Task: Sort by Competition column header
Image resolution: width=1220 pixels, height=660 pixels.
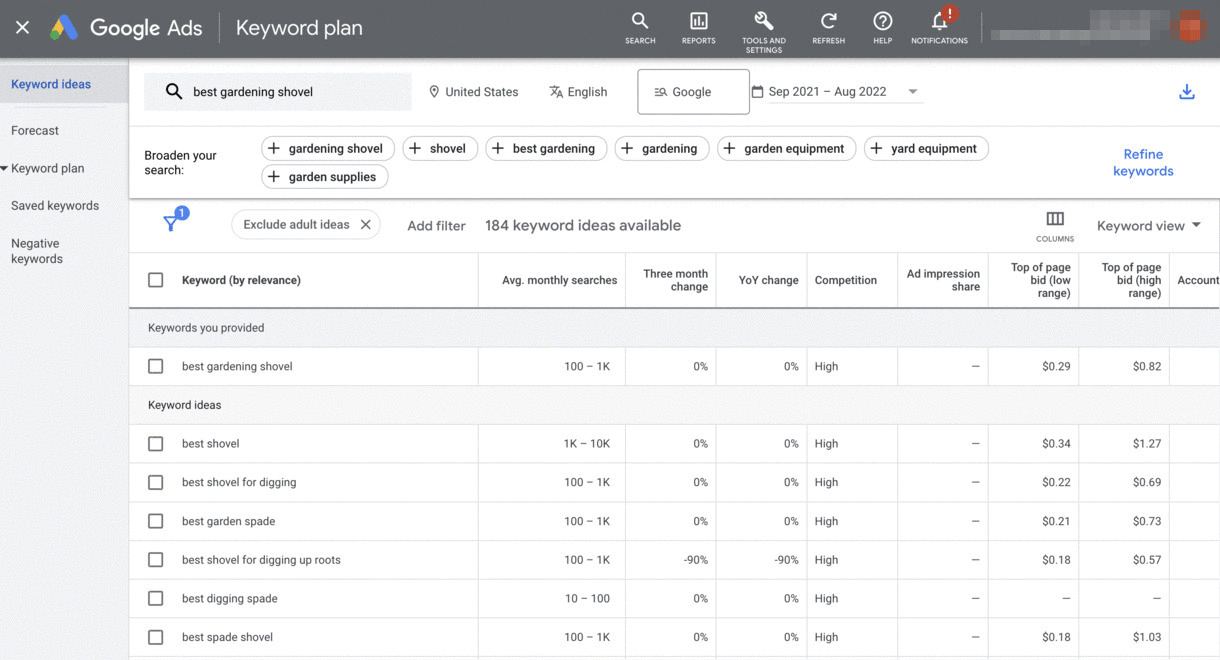Action: 846,280
